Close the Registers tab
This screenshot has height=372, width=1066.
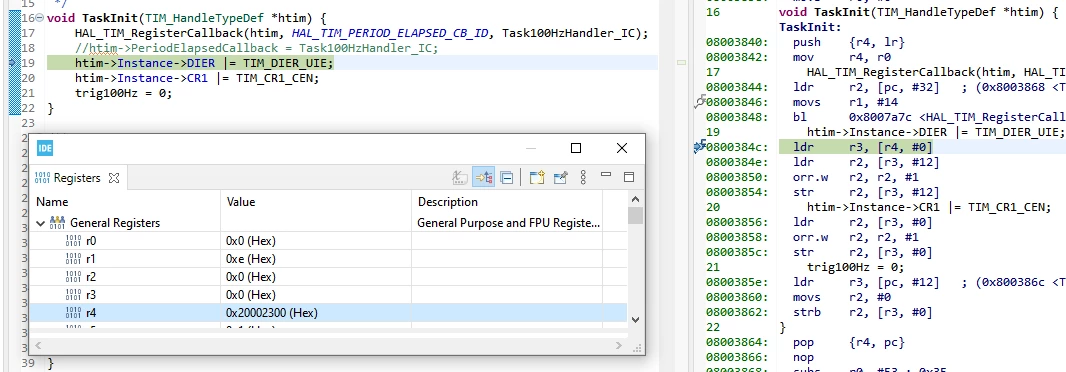114,177
